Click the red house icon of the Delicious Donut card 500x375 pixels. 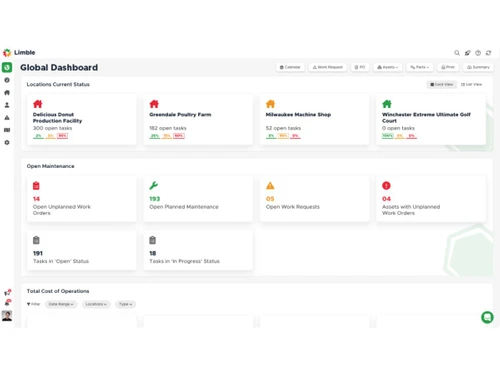point(38,104)
